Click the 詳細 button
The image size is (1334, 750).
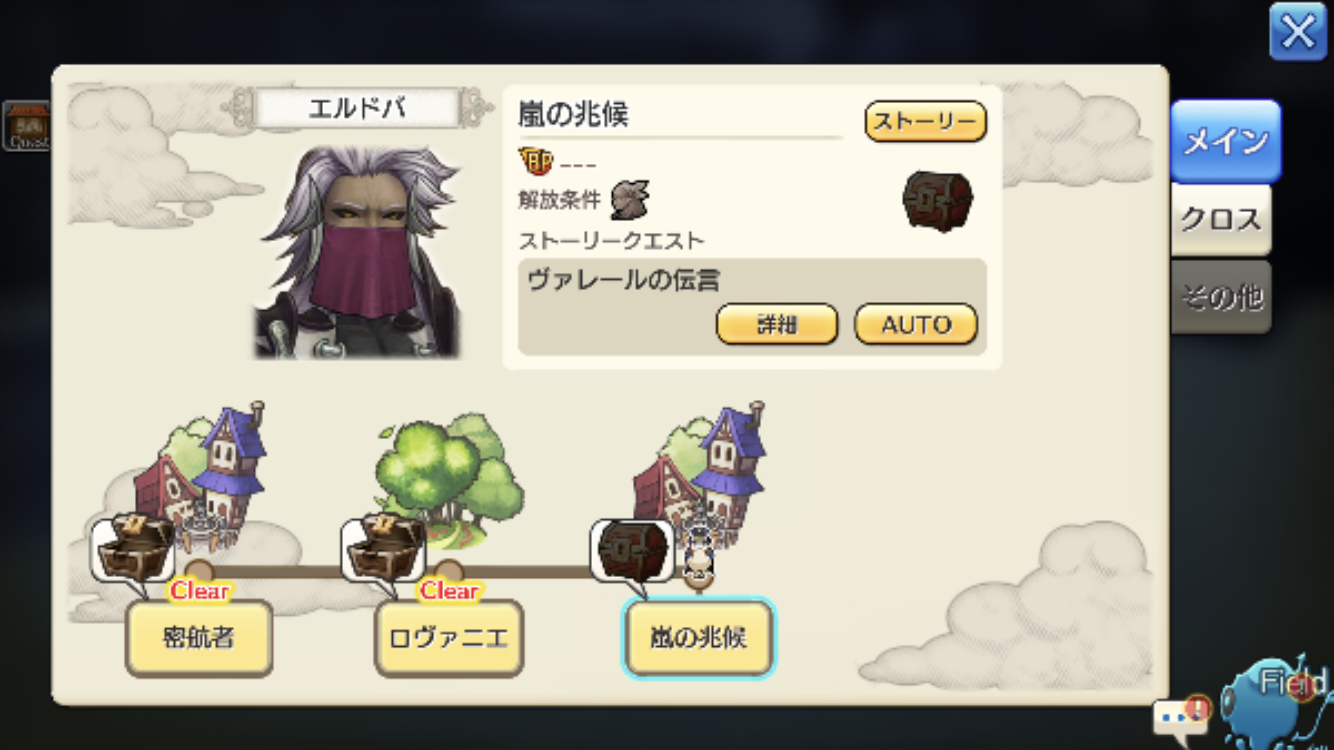pos(777,324)
